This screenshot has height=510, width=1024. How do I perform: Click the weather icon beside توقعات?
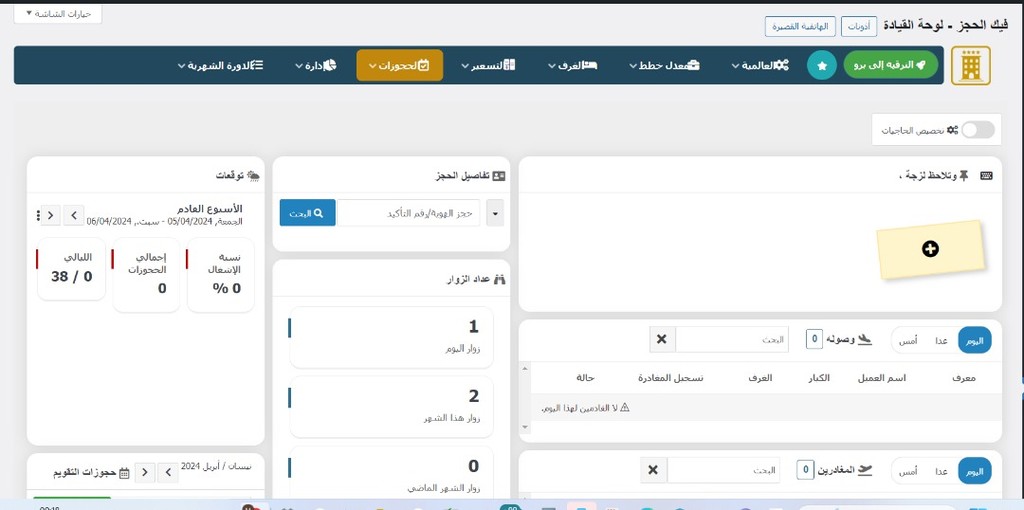tap(253, 176)
